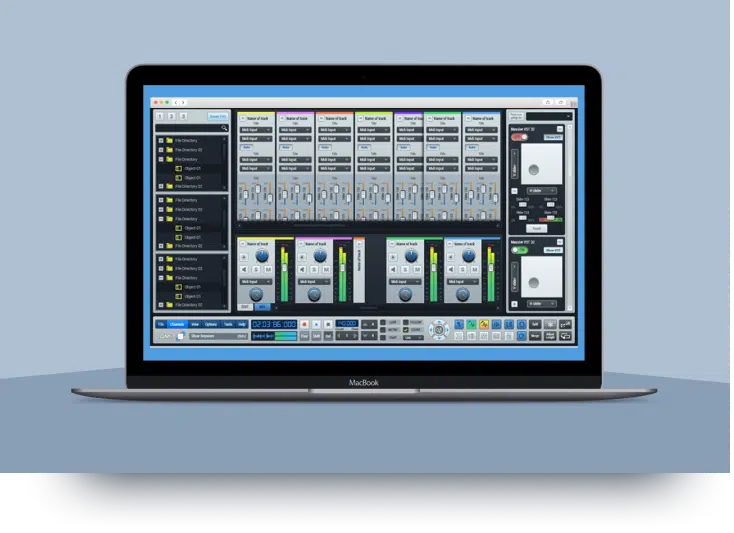The width and height of the screenshot is (734, 533).
Task: Click the S solo button on first lower track
Action: [x=256, y=269]
